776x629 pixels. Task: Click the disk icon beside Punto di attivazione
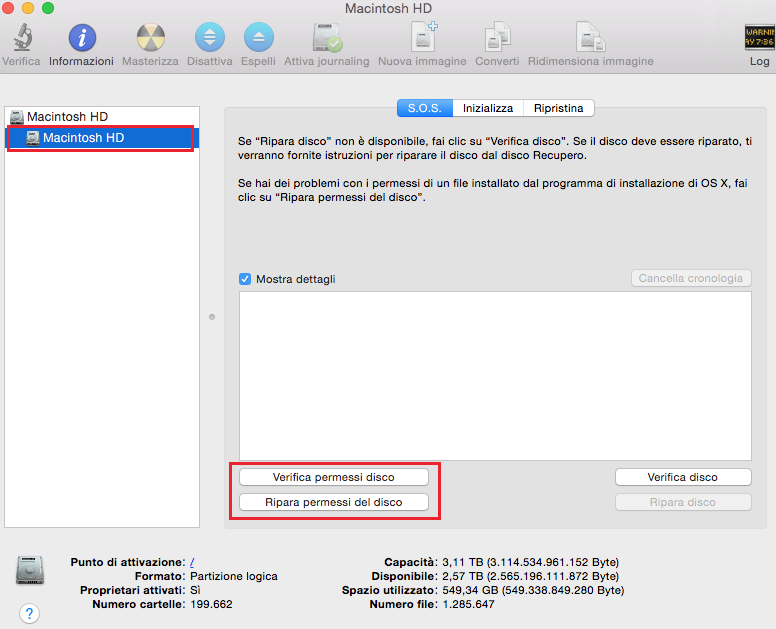tap(30, 570)
